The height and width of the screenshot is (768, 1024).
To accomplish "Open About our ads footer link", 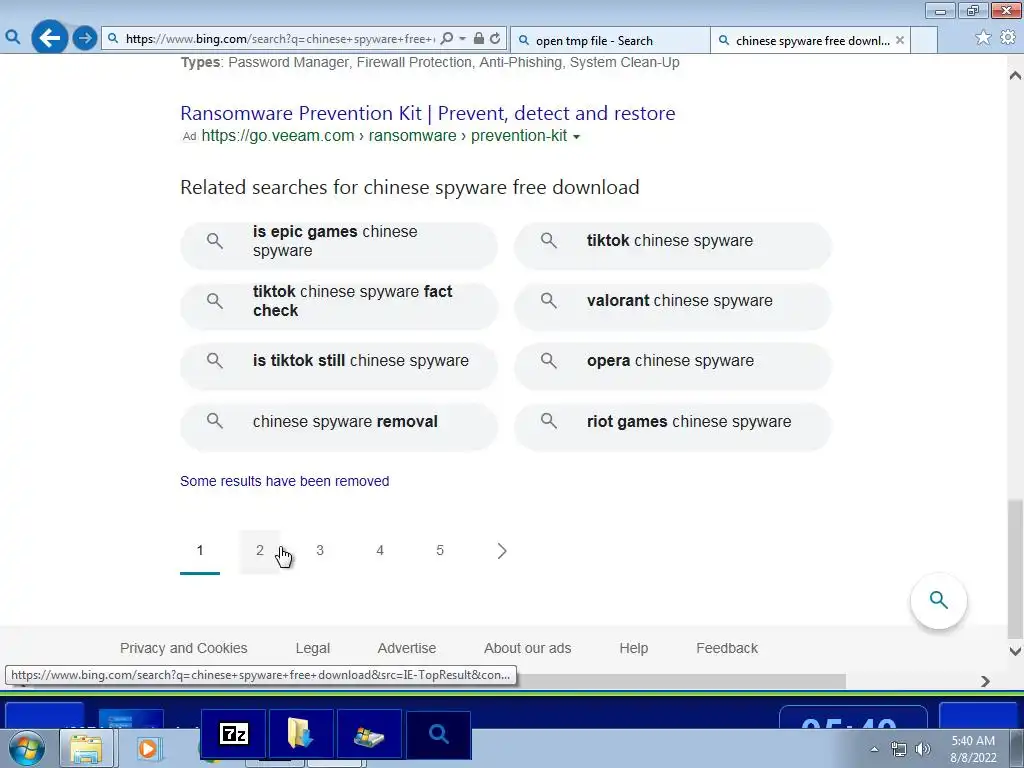I will (x=528, y=648).
